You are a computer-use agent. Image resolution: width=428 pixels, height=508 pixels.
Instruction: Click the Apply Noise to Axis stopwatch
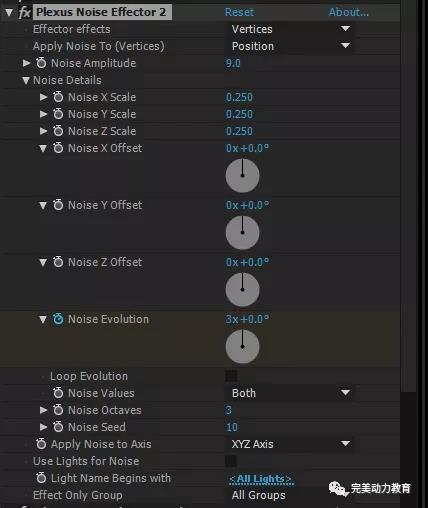[x=41, y=444]
